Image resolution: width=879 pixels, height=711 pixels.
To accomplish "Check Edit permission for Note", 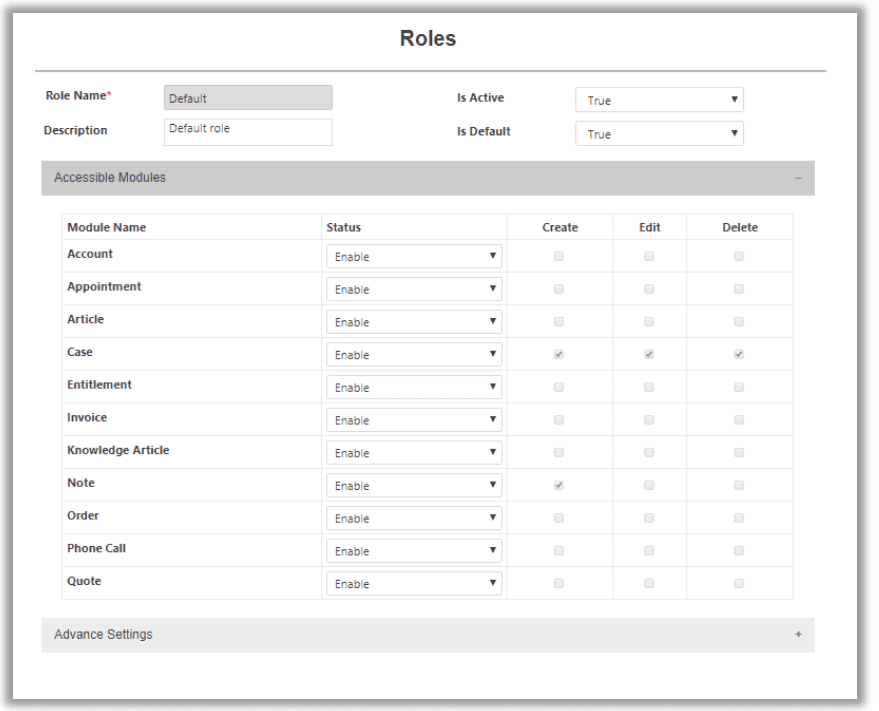I will click(649, 485).
